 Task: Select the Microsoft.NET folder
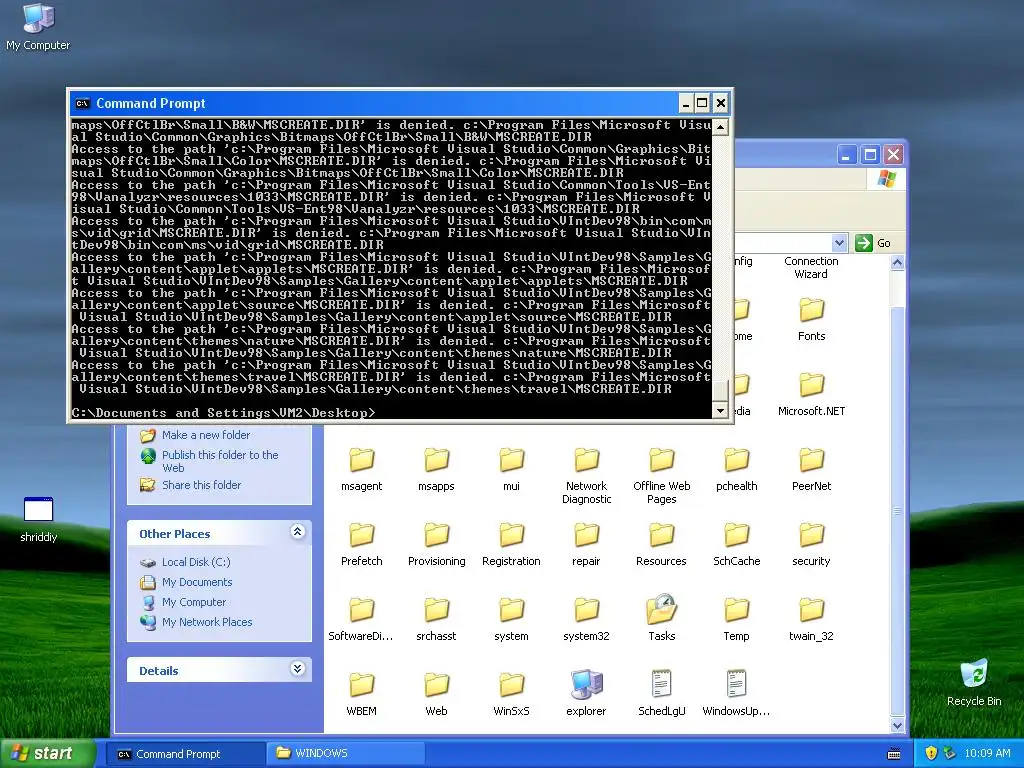[x=811, y=394]
